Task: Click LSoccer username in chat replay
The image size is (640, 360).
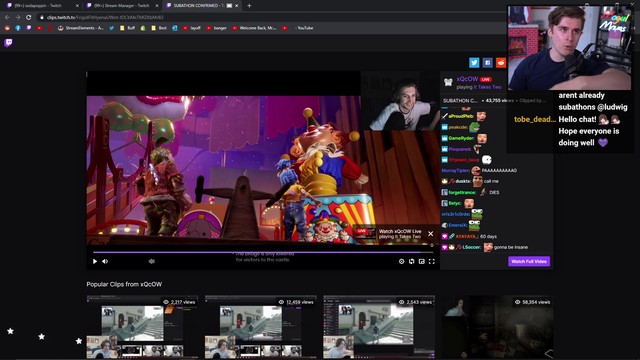Action: [471, 247]
